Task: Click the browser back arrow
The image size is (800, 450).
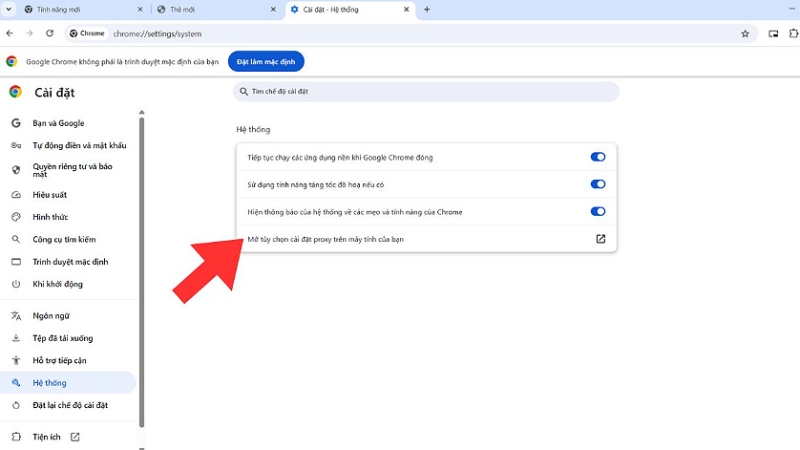Action: 10,33
